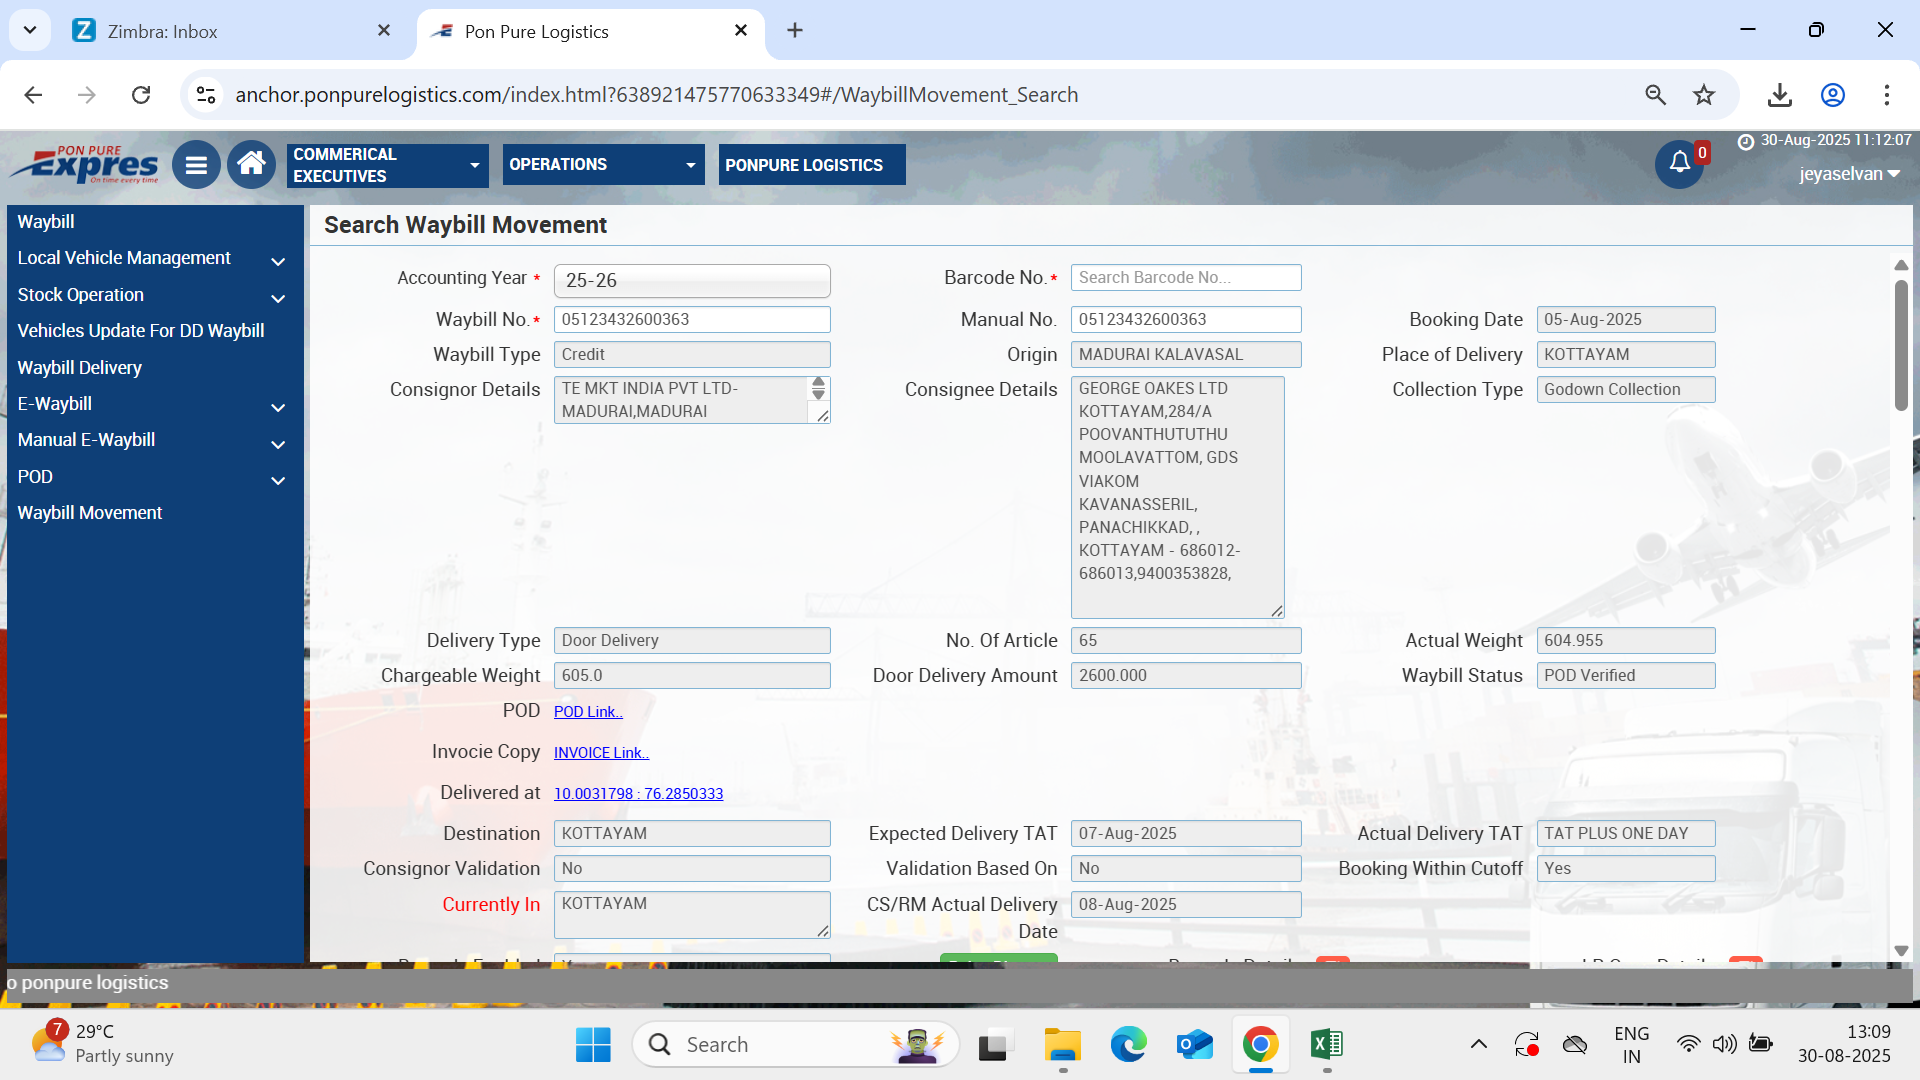Open browser Downloads icon
Viewport: 1920px width, 1080px height.
tap(1779, 95)
